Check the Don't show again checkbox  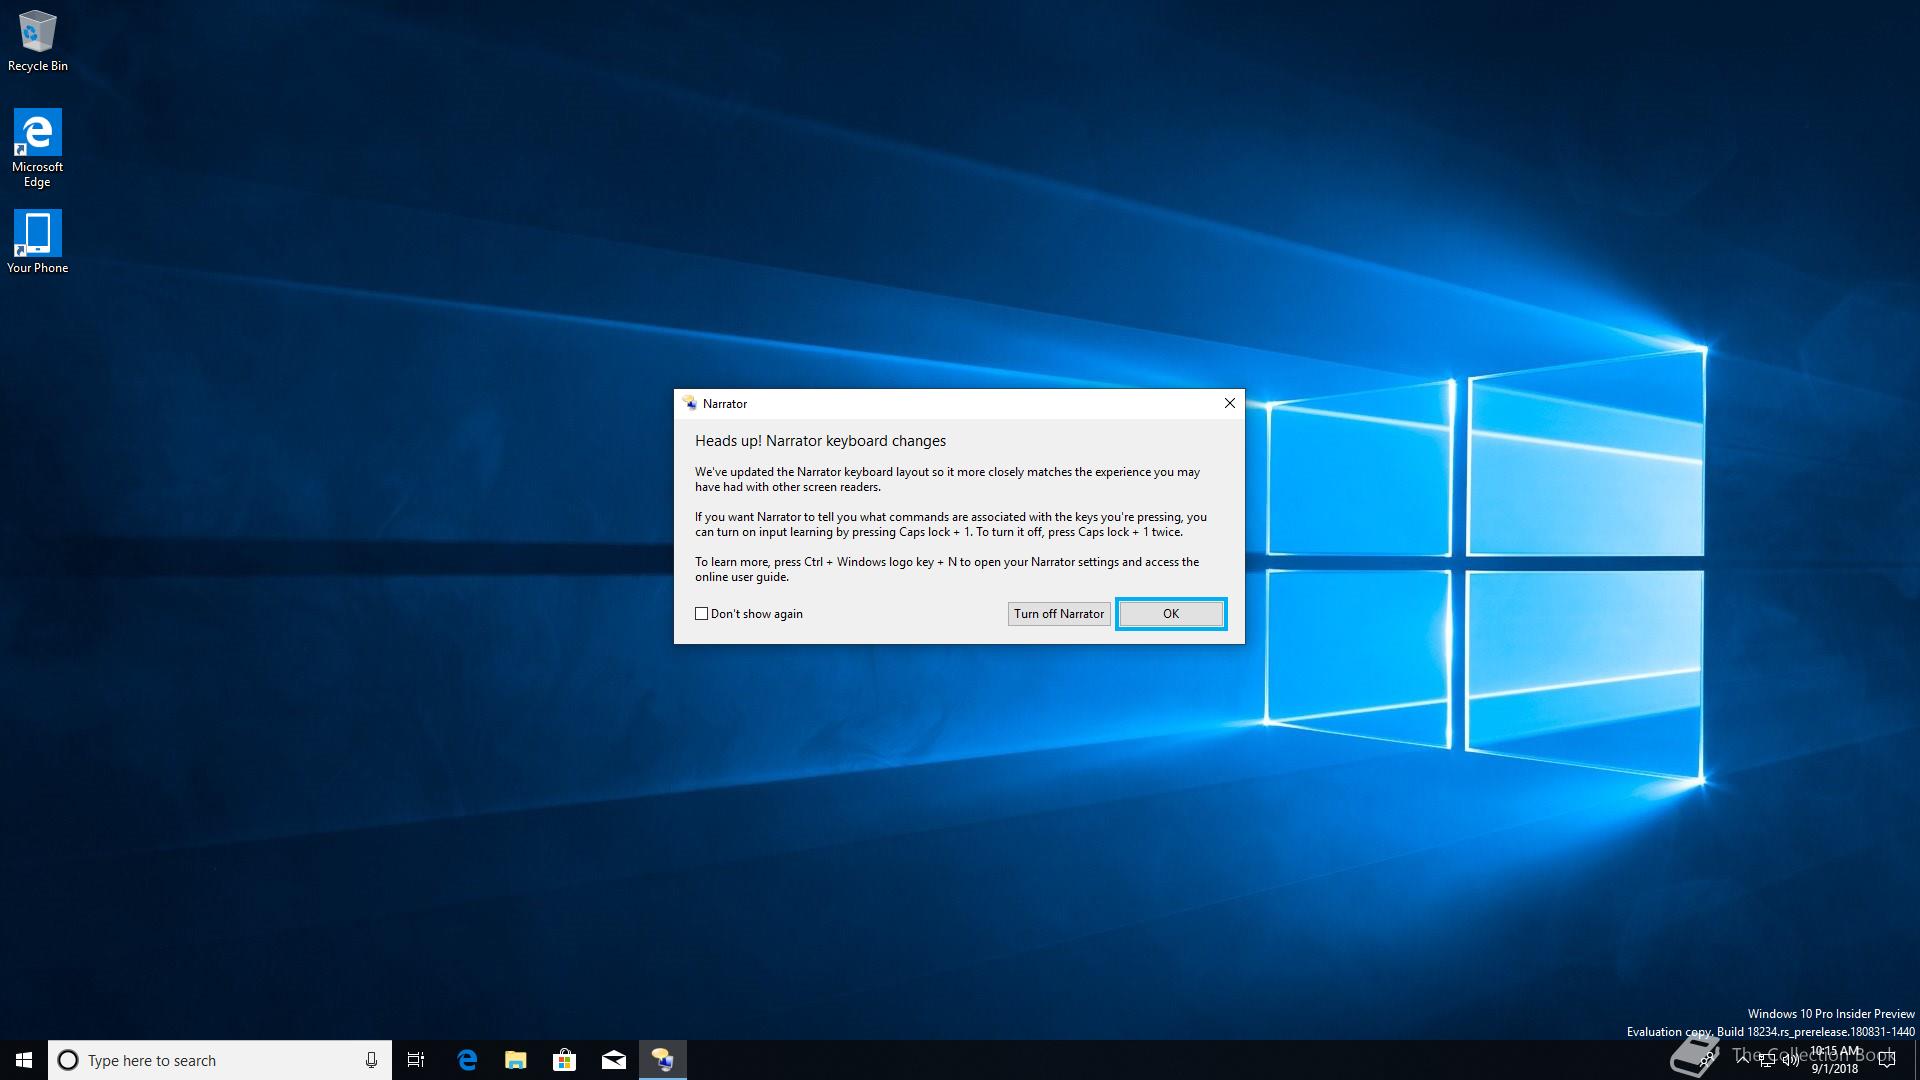click(701, 614)
